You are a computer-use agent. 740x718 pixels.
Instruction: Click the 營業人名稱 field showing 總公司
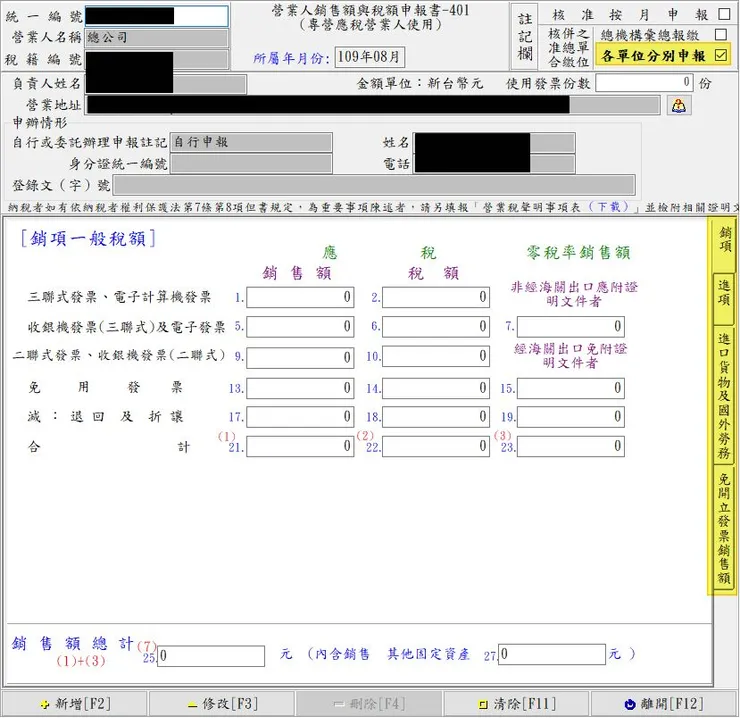point(157,38)
